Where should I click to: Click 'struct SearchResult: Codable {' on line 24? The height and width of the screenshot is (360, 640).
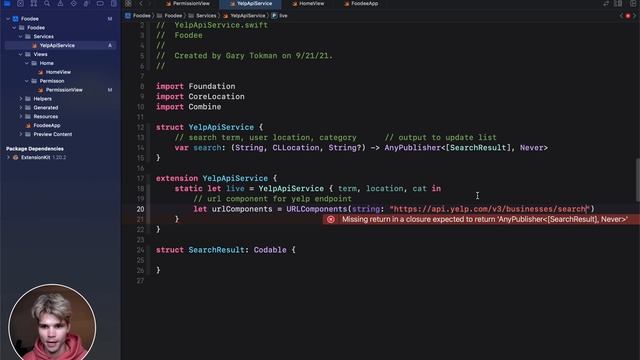(226, 250)
